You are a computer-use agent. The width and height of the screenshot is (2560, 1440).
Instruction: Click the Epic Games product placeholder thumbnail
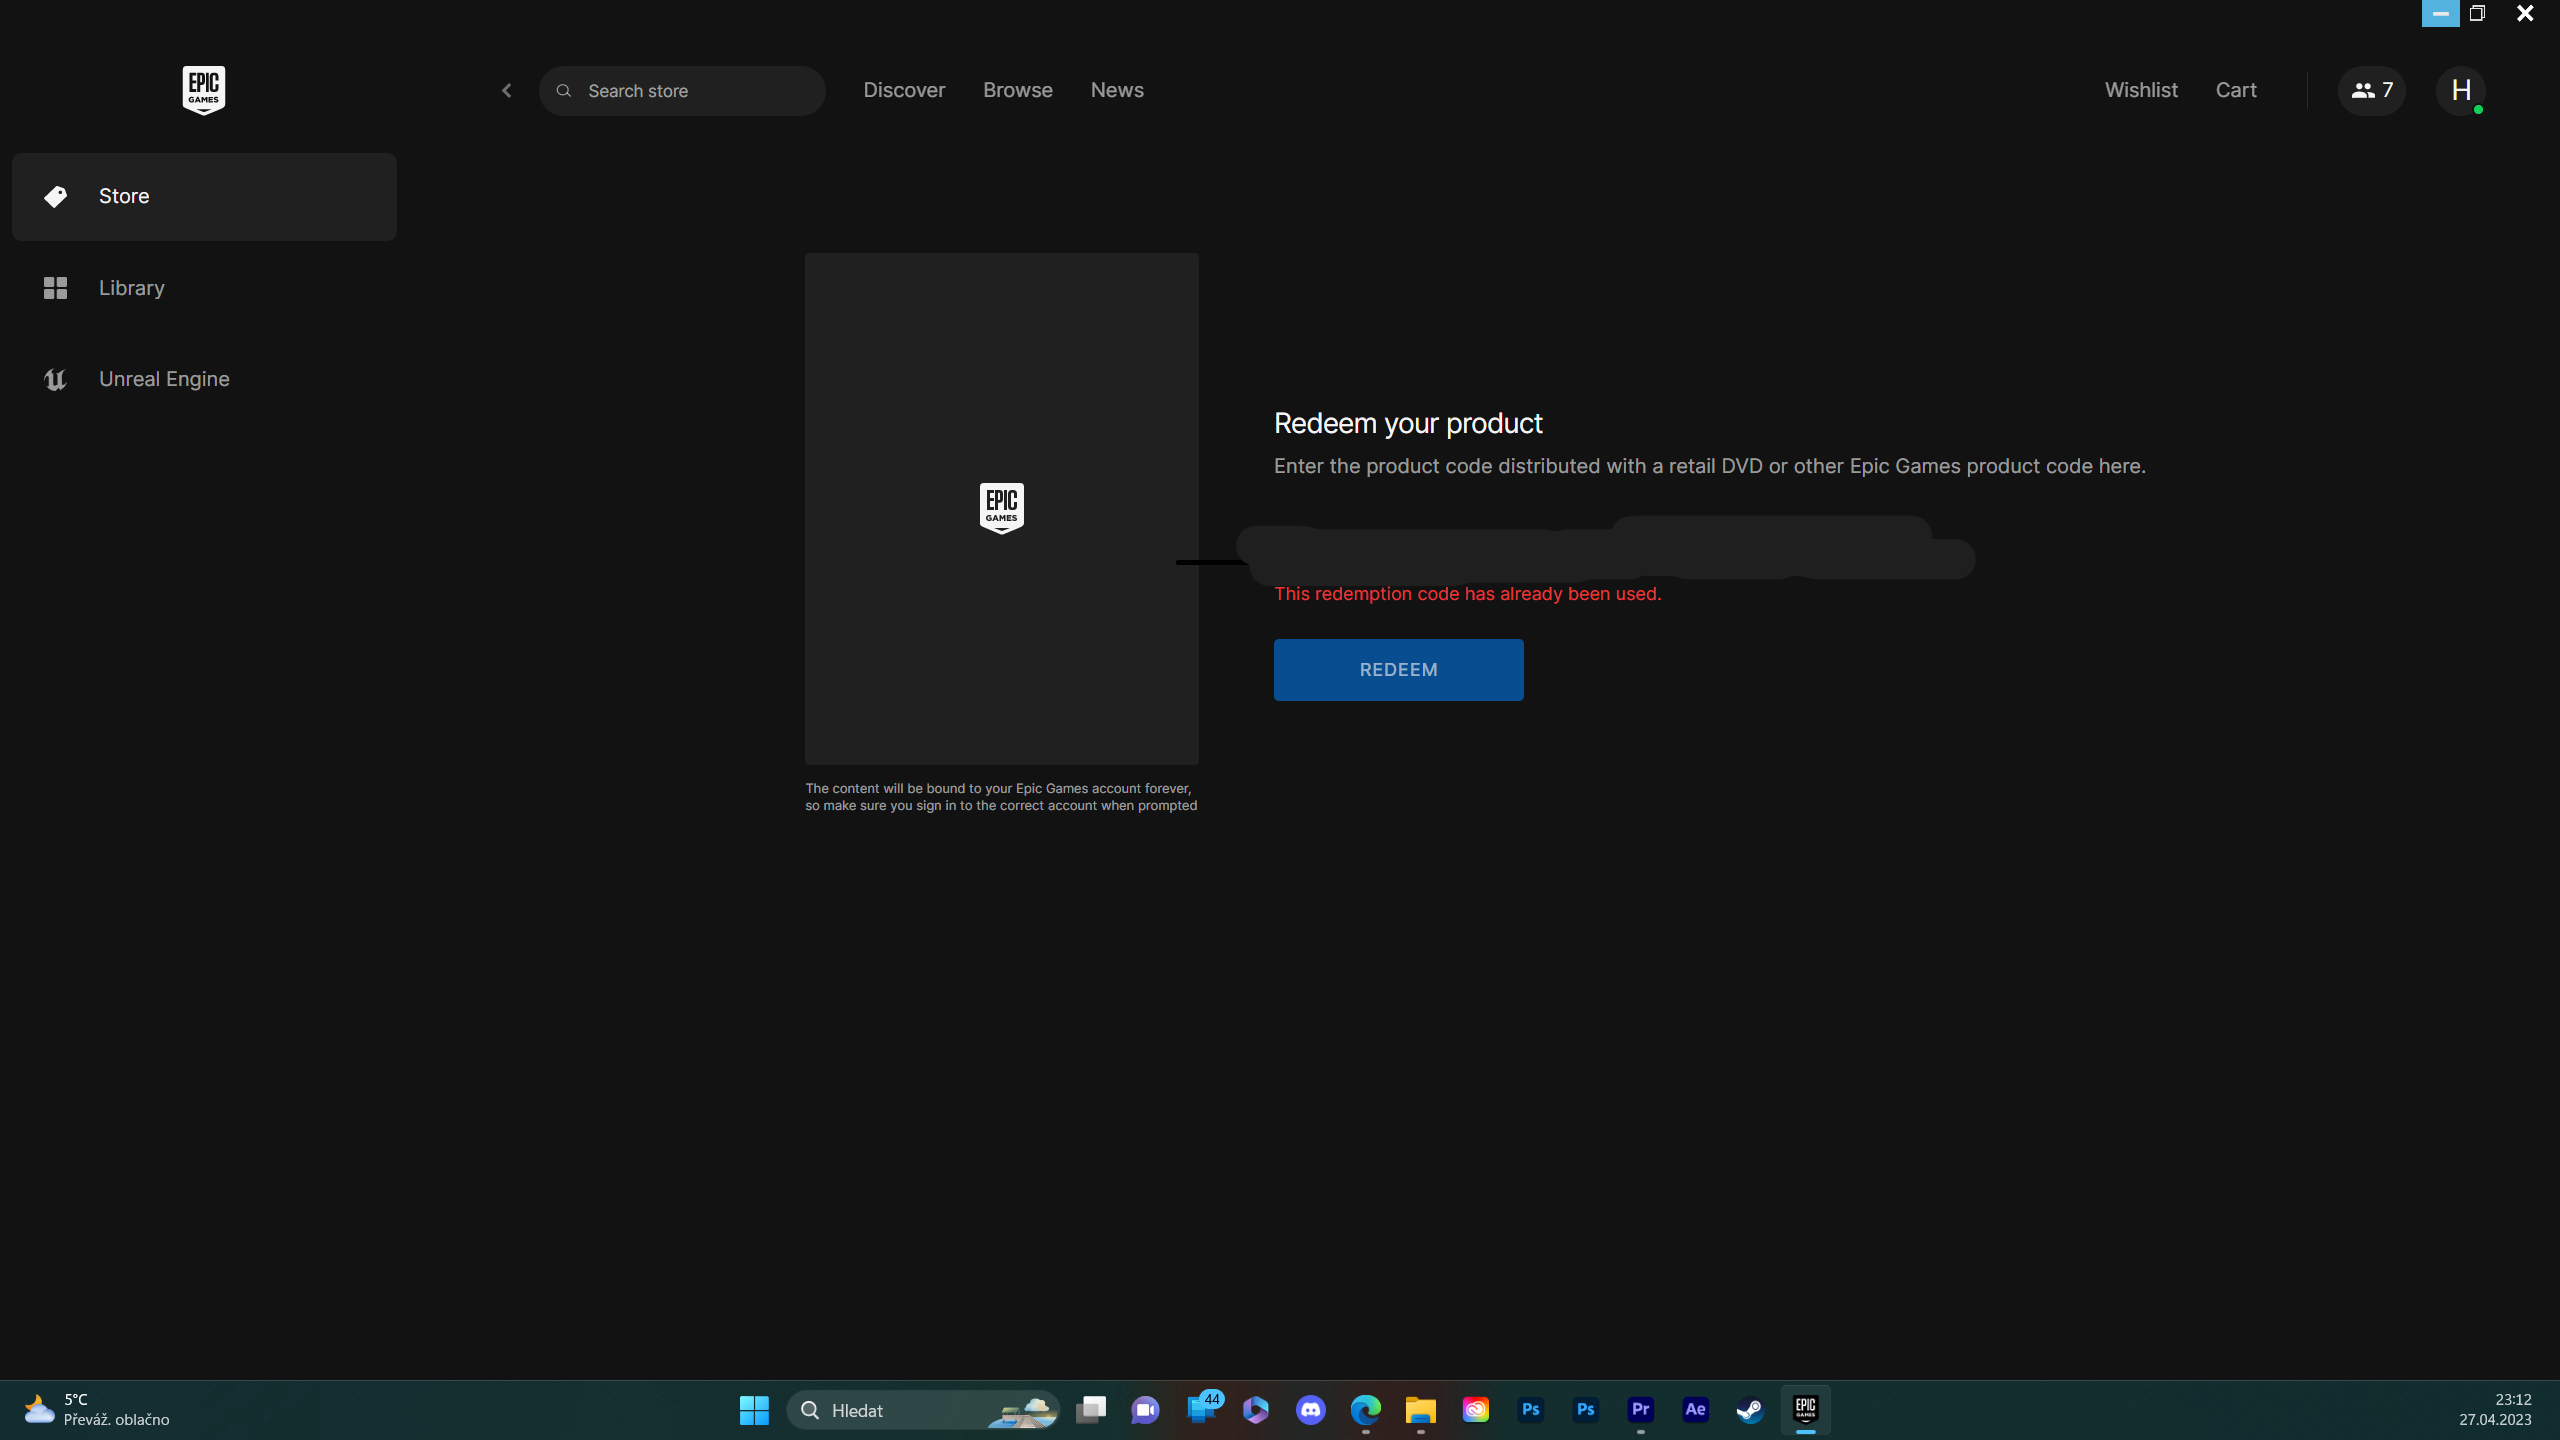point(1001,508)
